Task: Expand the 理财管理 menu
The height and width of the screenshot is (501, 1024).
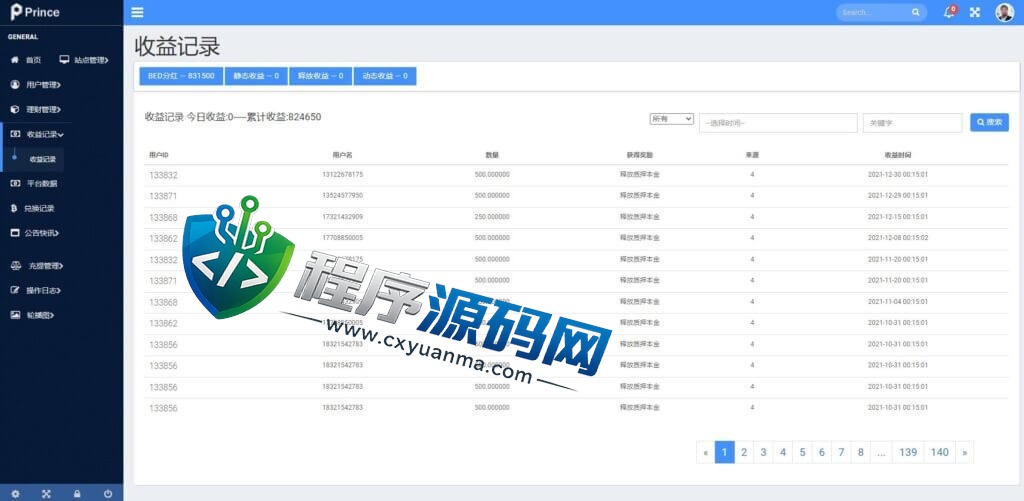Action: click(x=37, y=109)
